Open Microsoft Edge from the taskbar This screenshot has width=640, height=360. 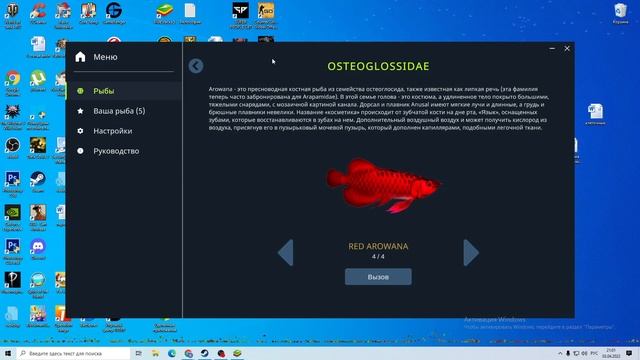(172, 353)
